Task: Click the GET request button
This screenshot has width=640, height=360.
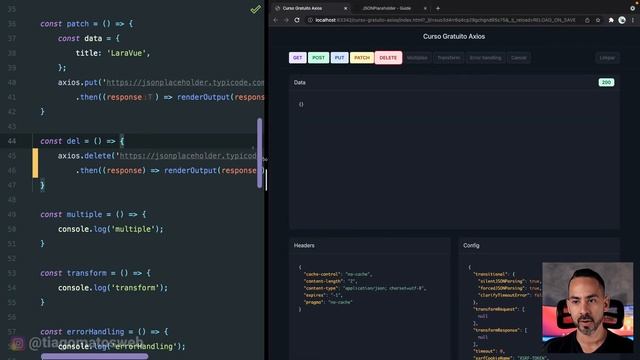Action: (298, 58)
